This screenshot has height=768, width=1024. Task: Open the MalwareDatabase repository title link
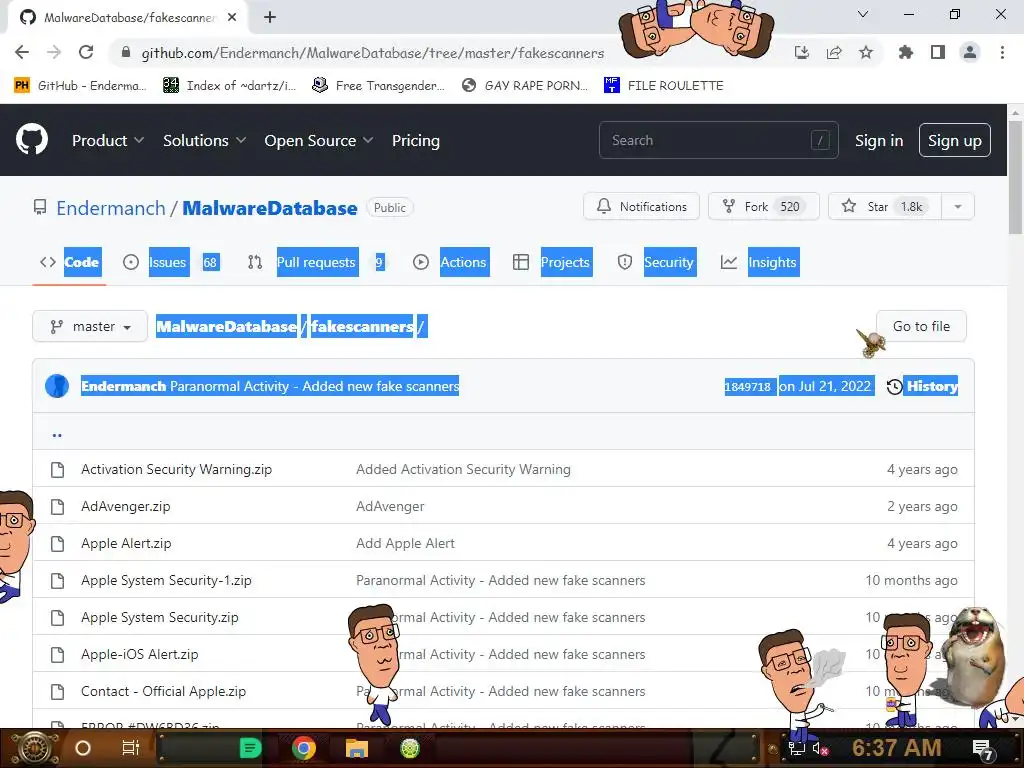click(x=270, y=208)
